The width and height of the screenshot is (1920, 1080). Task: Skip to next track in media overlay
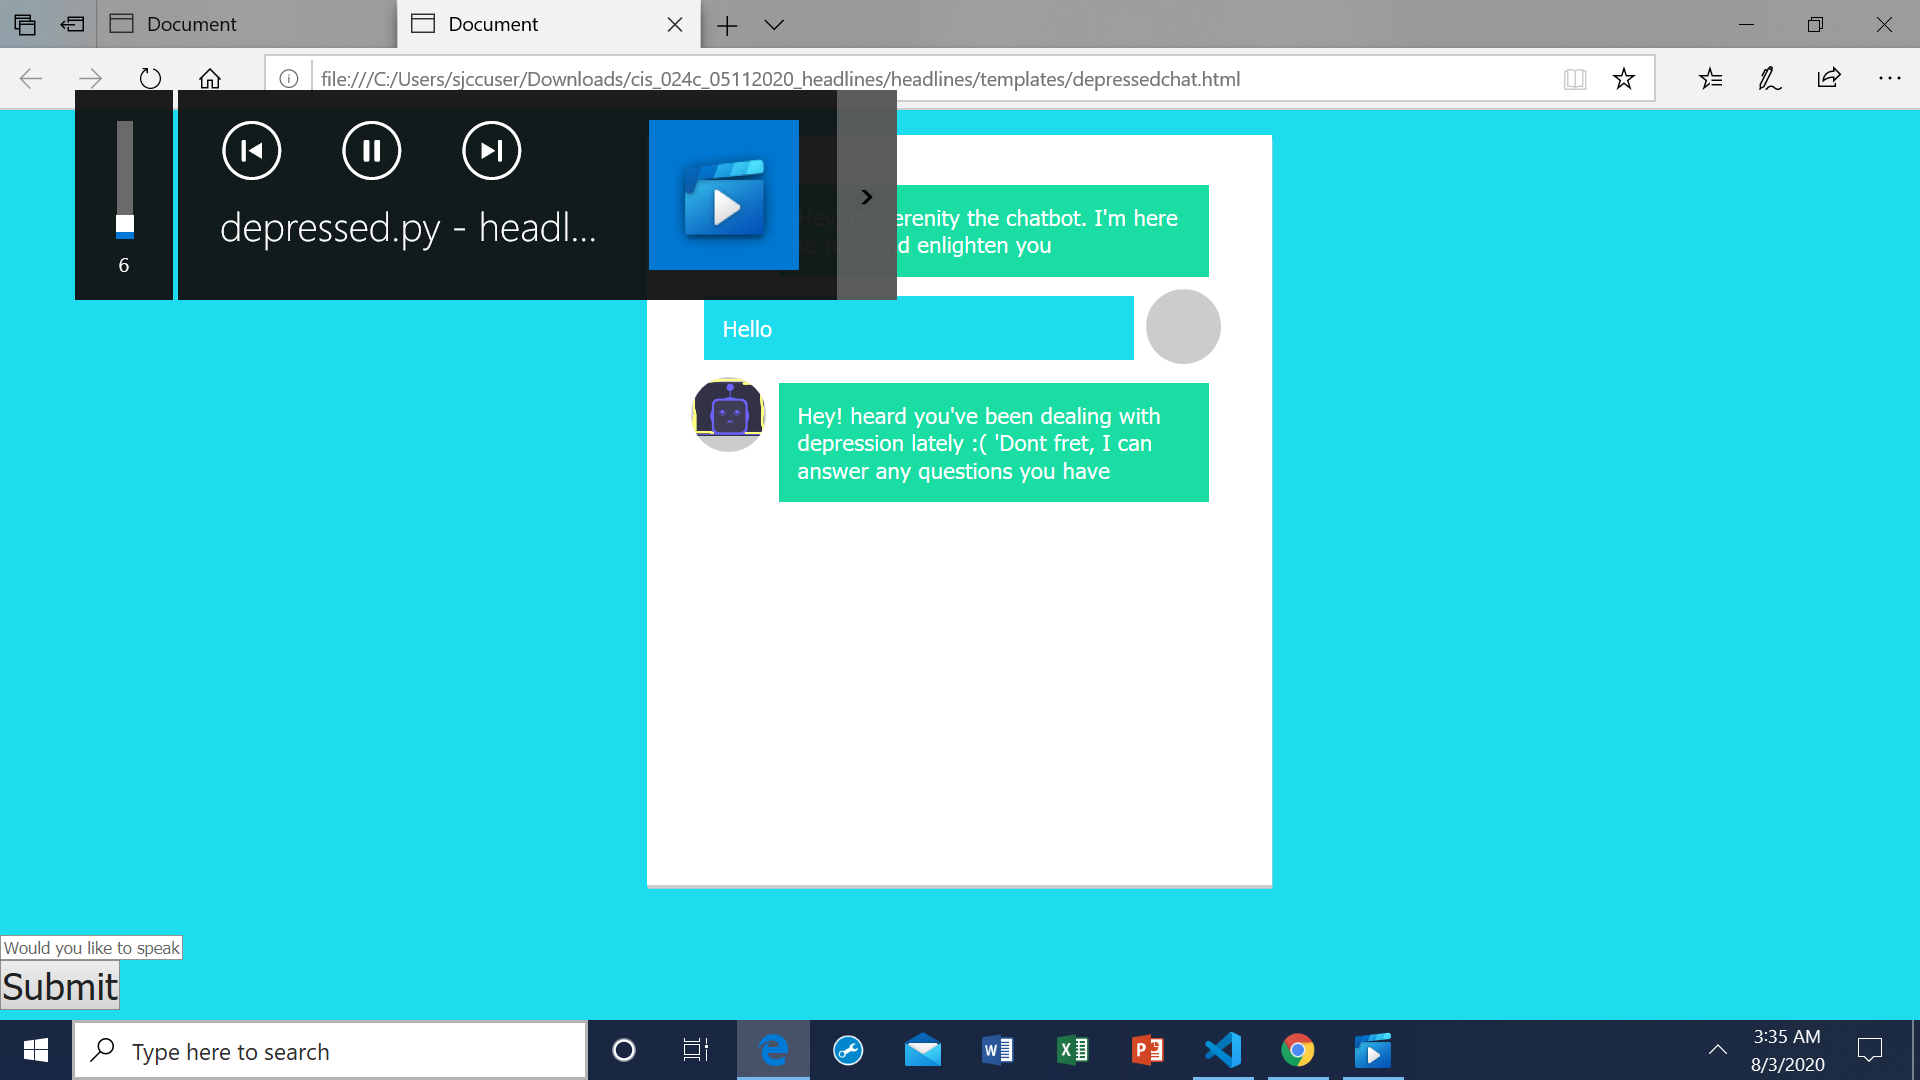pyautogui.click(x=491, y=151)
